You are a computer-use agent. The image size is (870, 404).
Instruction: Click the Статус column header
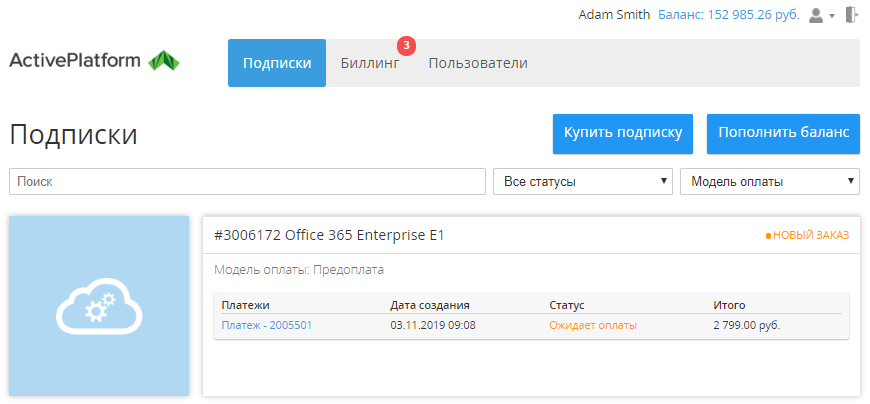point(567,305)
